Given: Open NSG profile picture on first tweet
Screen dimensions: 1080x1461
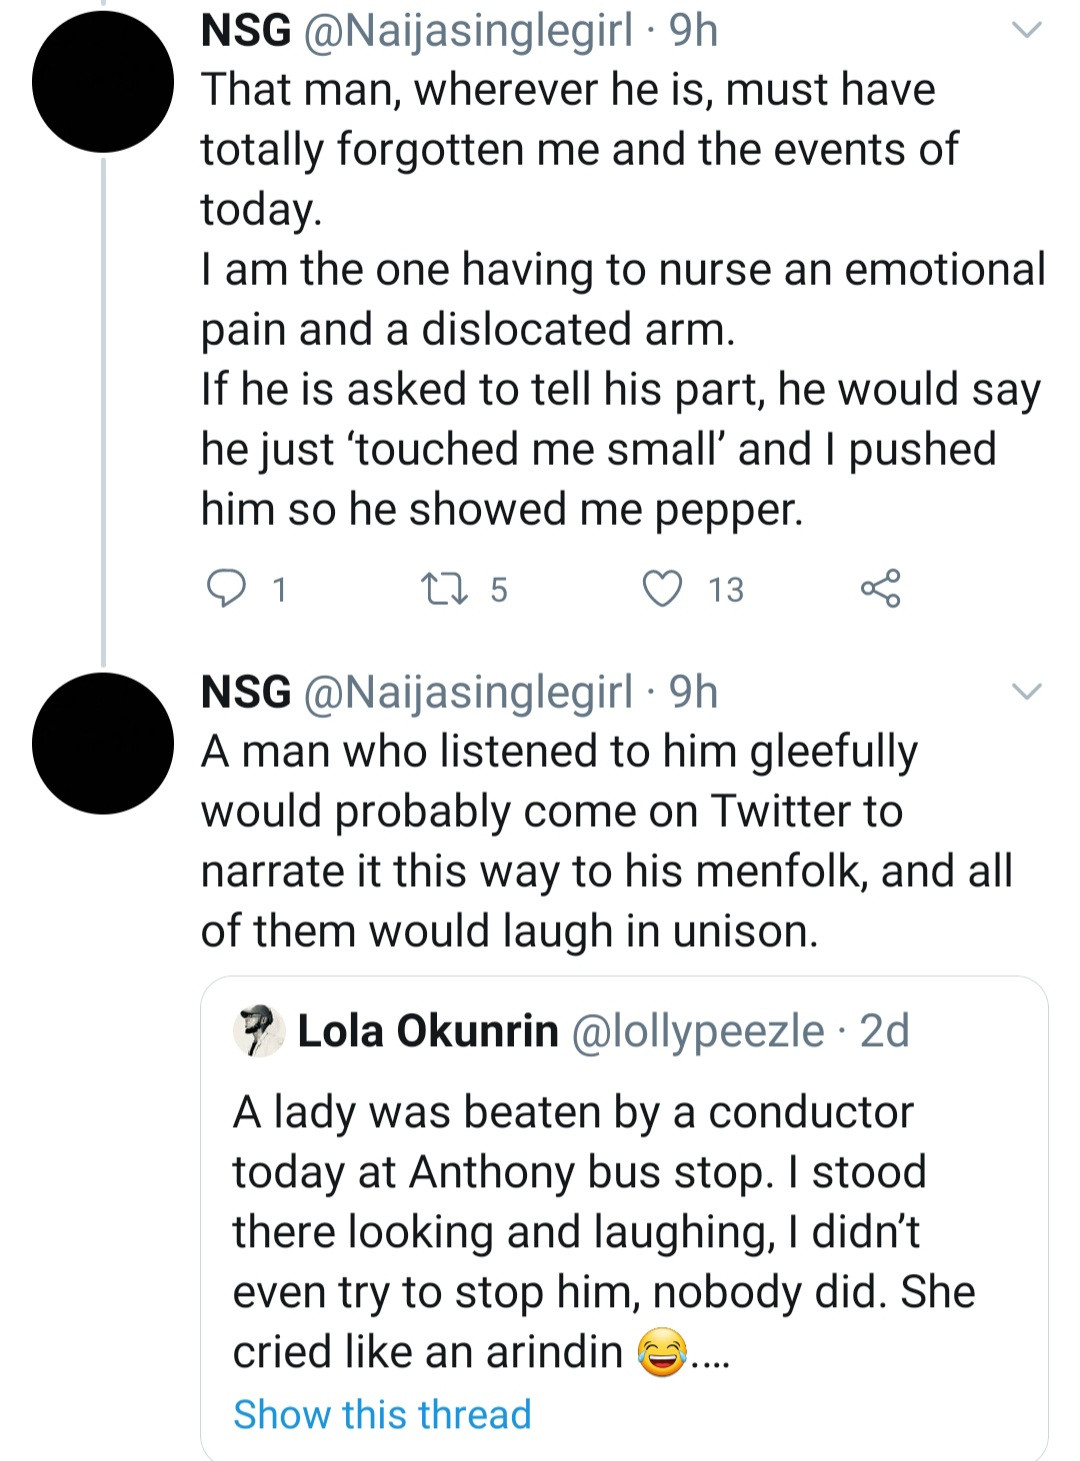Looking at the screenshot, I should pos(103,82).
